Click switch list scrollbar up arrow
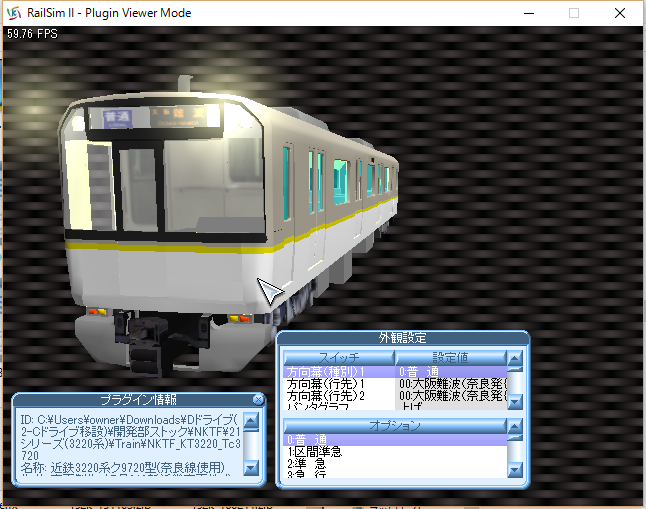 pos(515,359)
